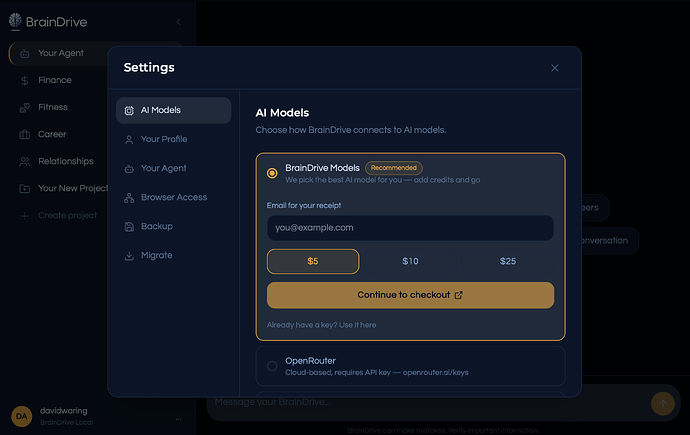Screen dimensions: 690x435
Task: Click the Your Profile person icon
Action: pyautogui.click(x=129, y=140)
